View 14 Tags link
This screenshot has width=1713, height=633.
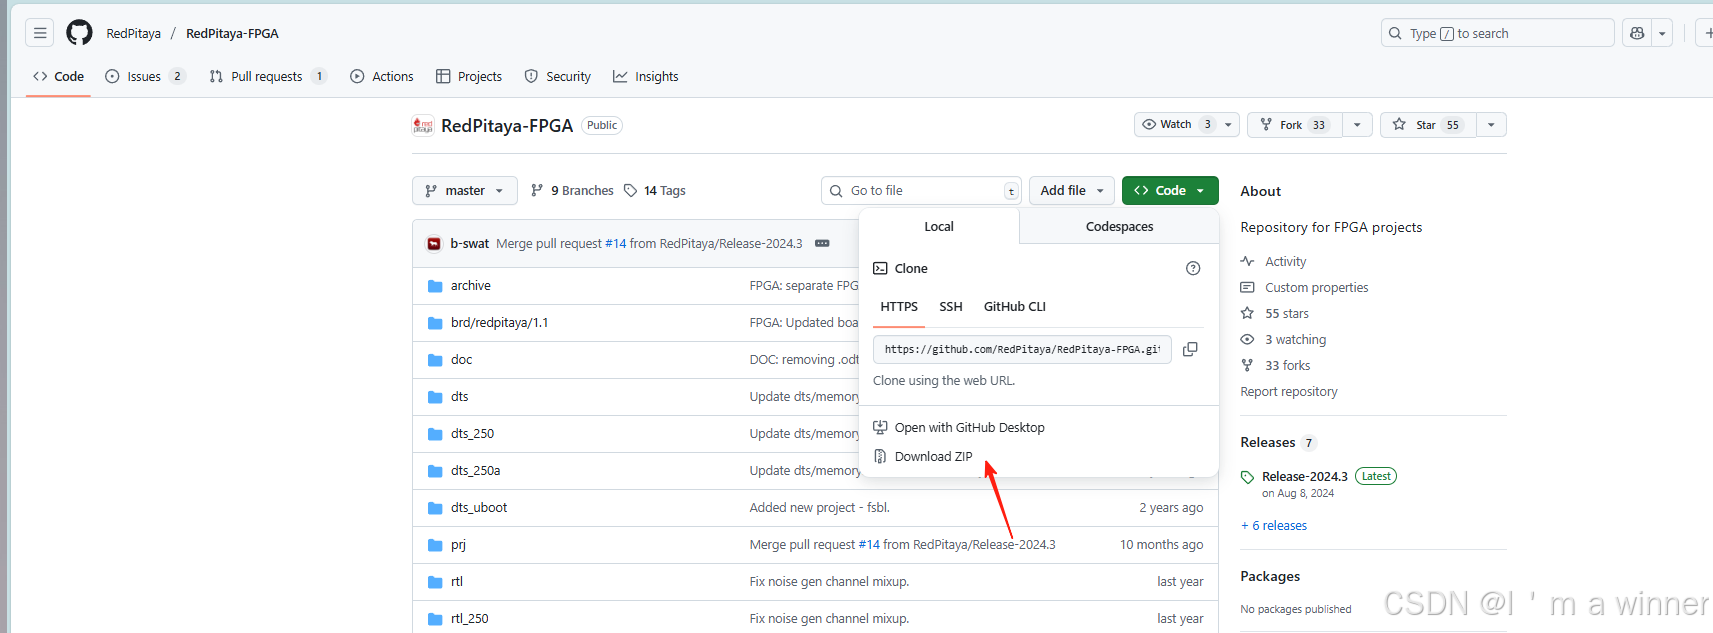655,190
